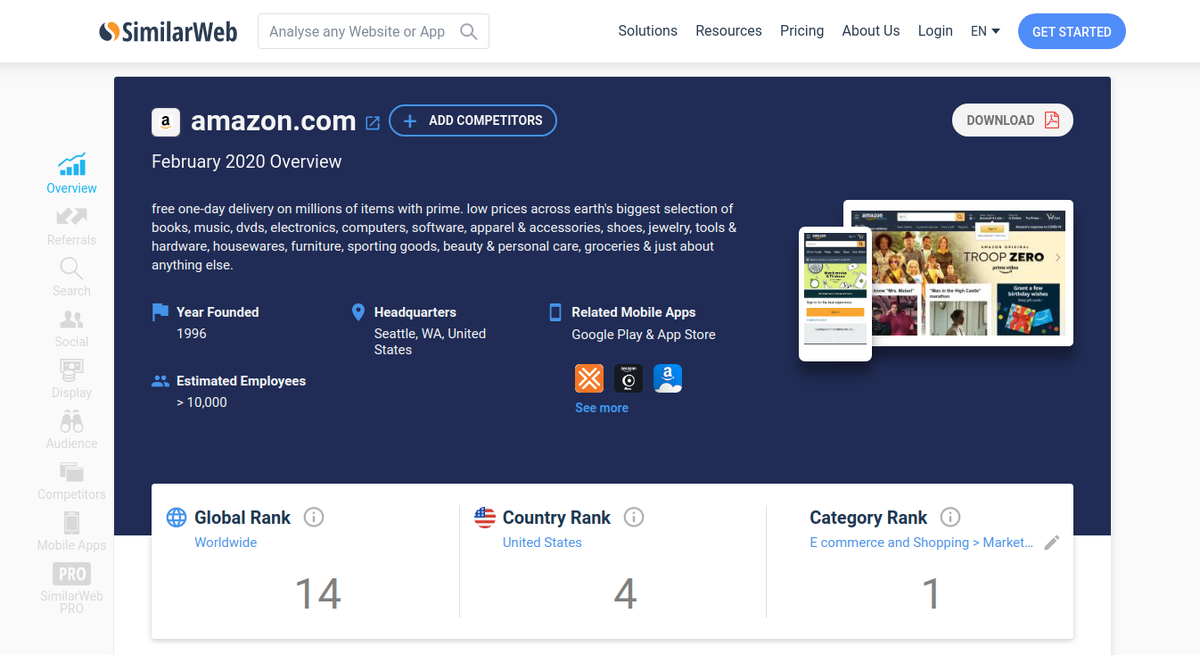Click the Global Rank info icon

(x=313, y=517)
